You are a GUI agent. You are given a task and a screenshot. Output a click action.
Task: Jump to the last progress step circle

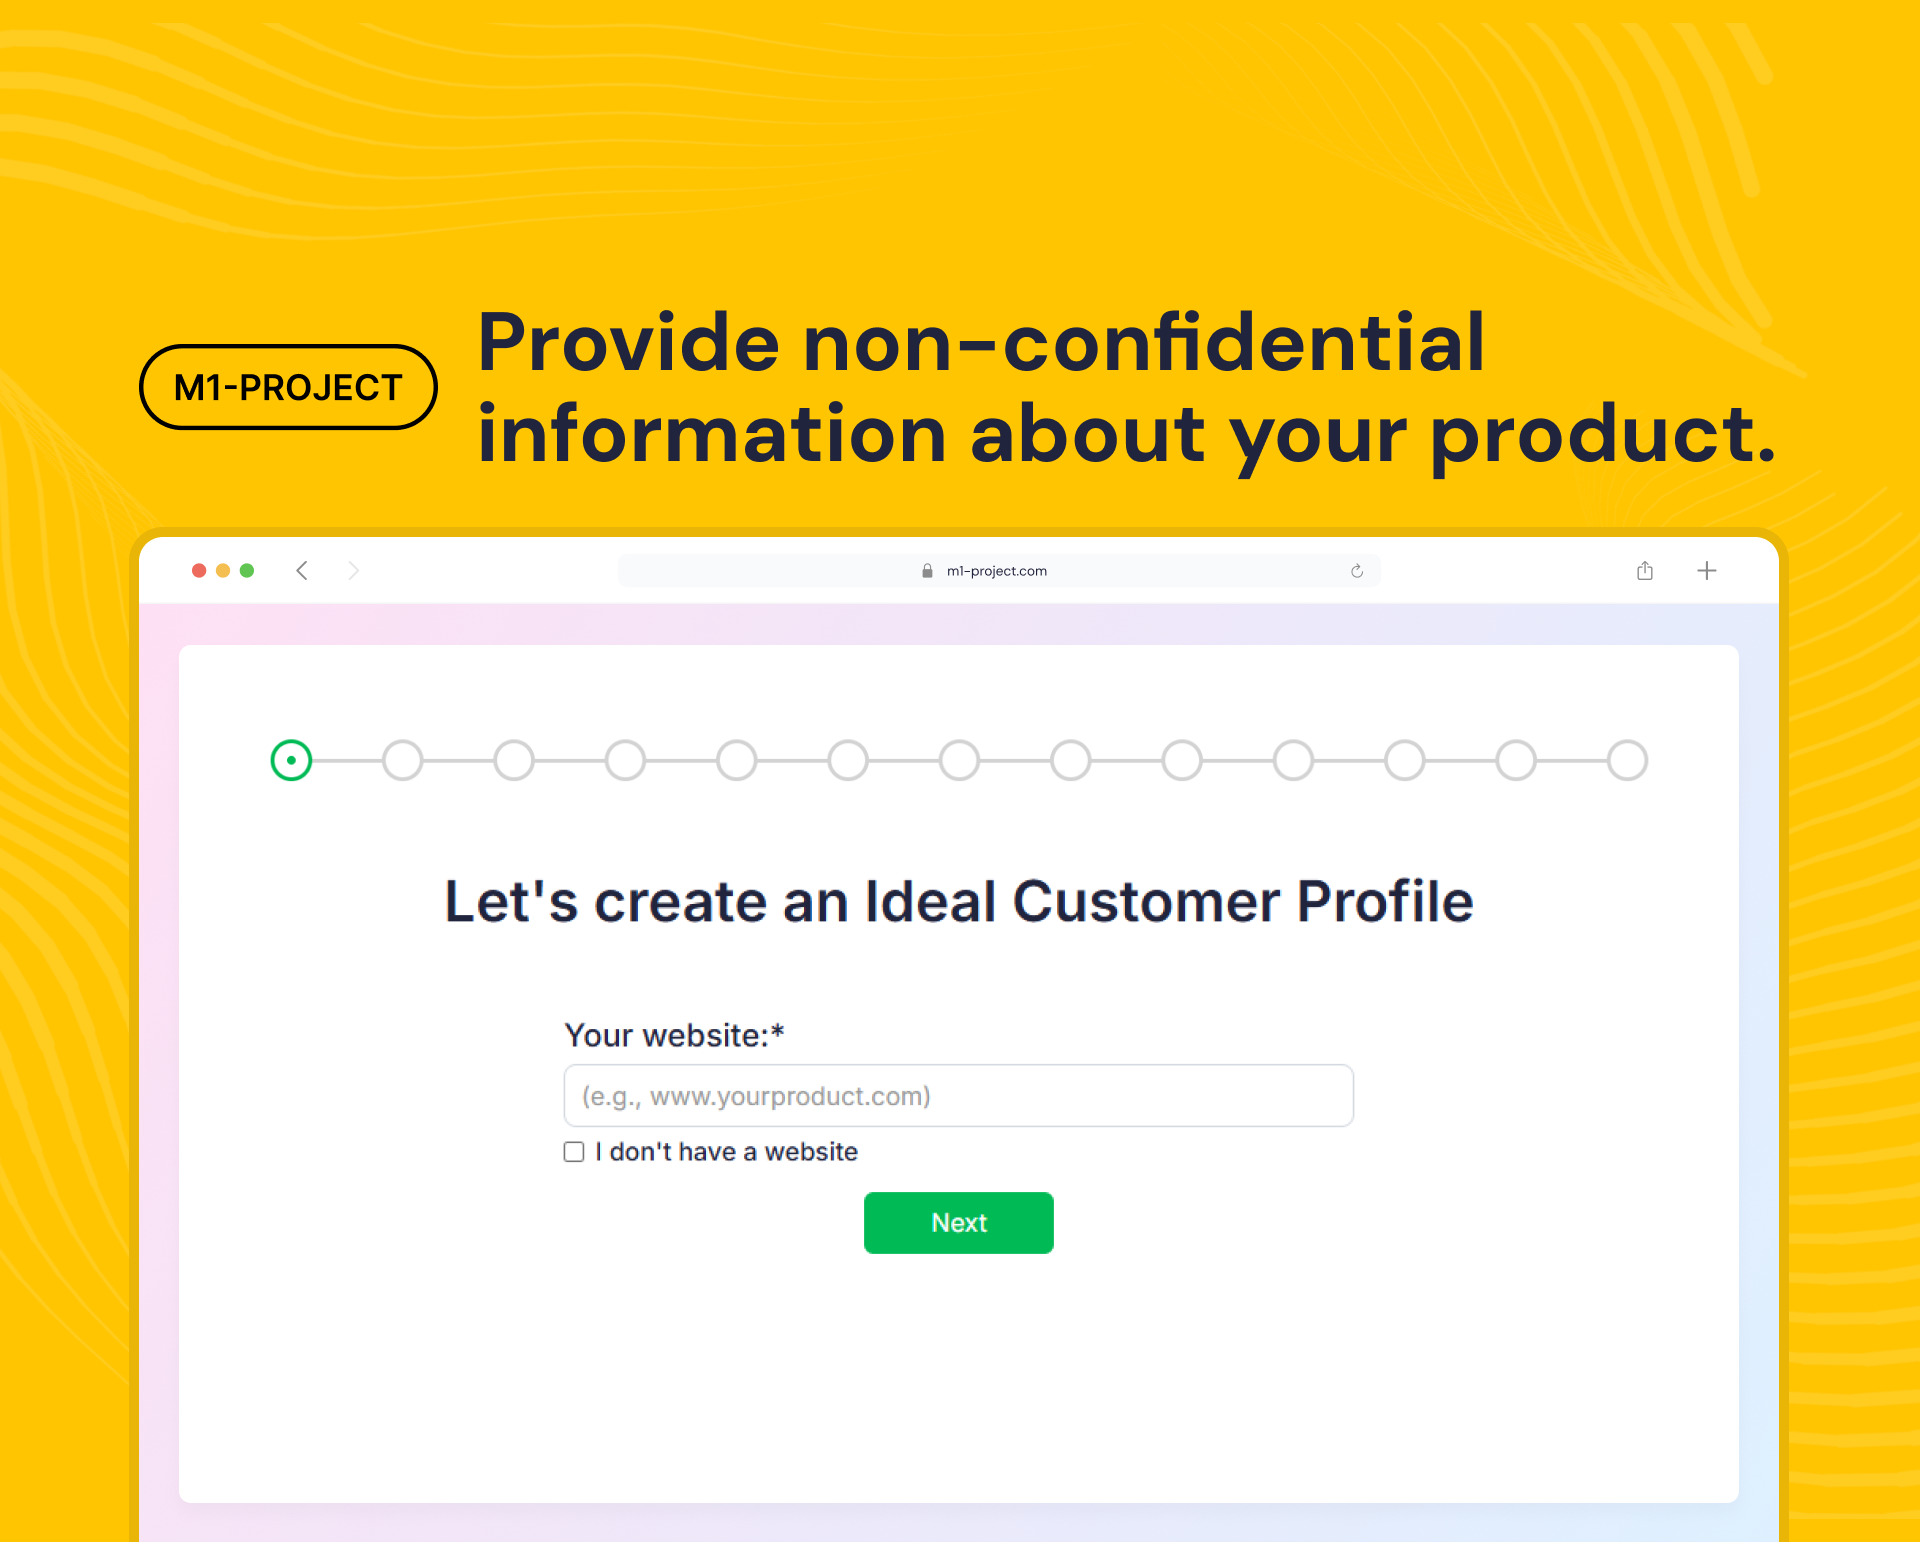click(1627, 760)
